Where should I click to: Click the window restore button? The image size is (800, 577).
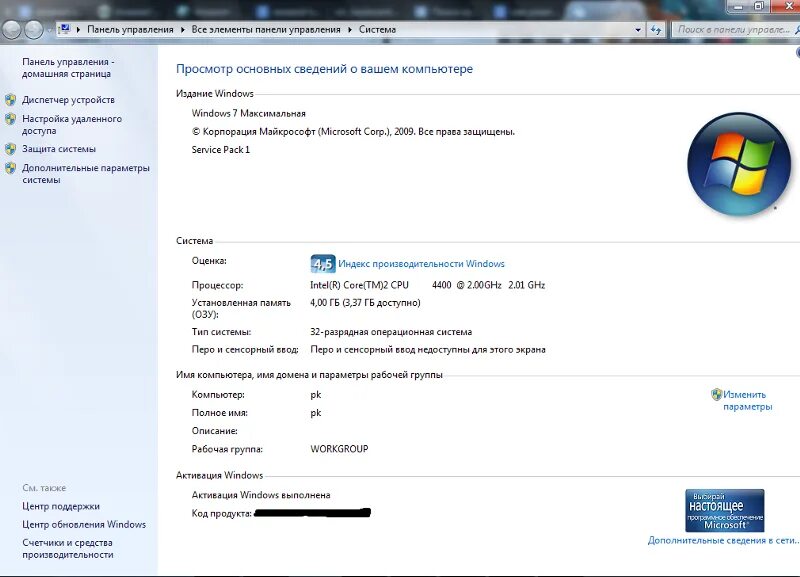tap(759, 6)
